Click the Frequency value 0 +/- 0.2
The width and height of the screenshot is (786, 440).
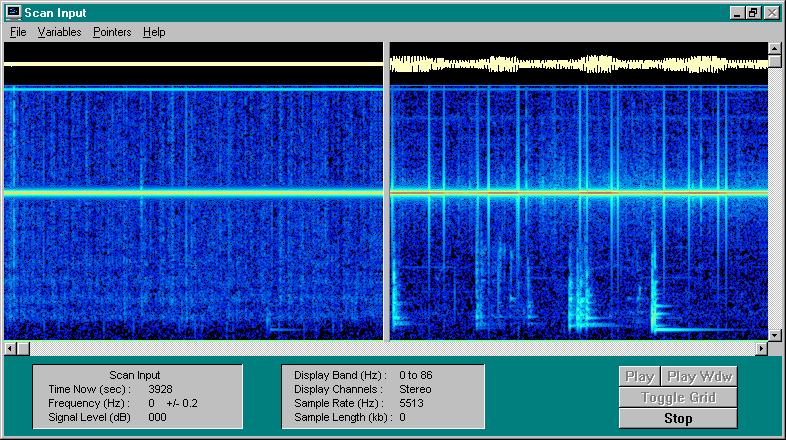[x=173, y=403]
